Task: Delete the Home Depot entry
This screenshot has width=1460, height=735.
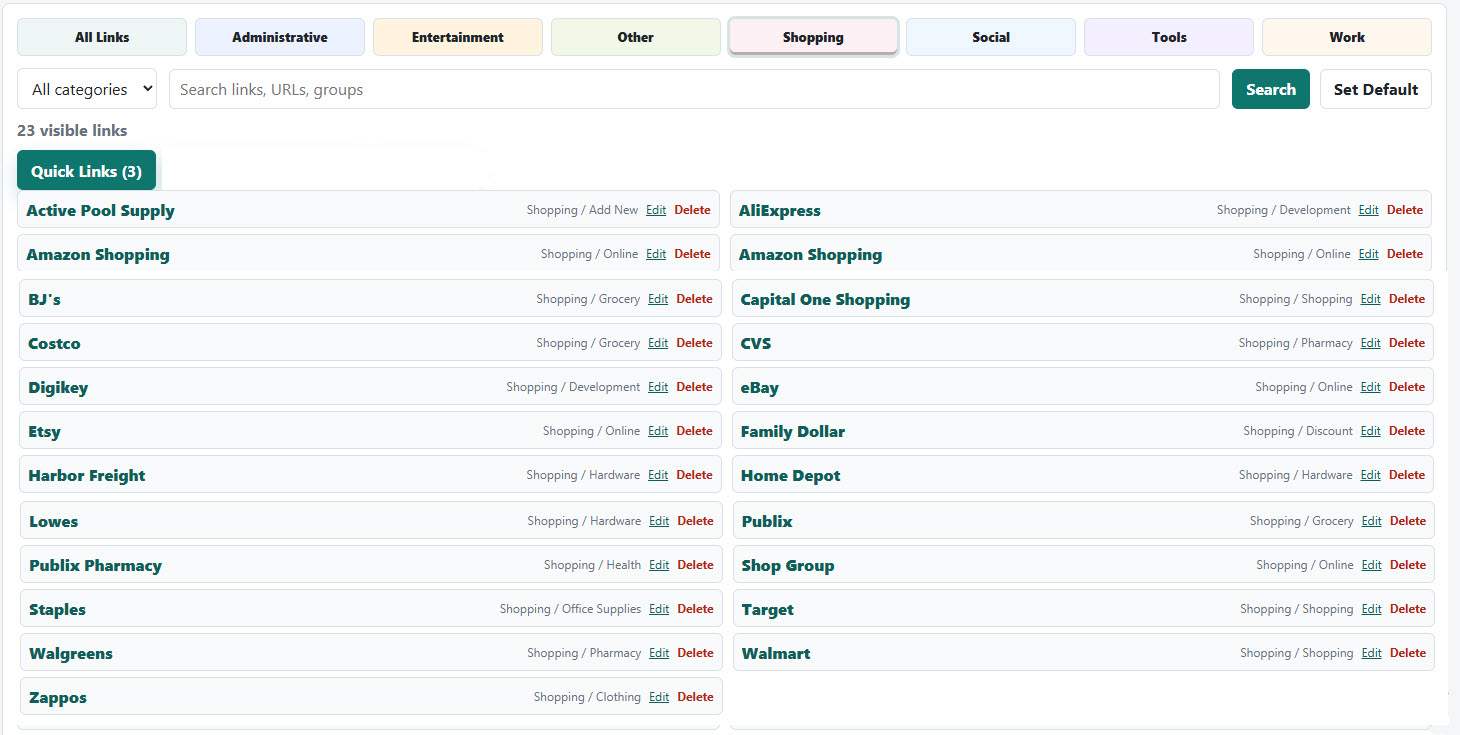Action: (1407, 475)
